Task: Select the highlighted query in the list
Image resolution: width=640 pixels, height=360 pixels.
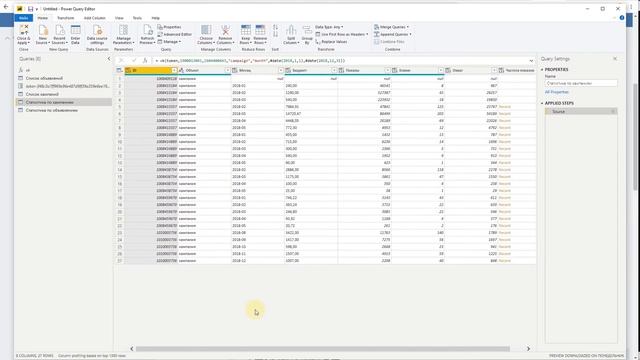Action: pyautogui.click(x=64, y=102)
